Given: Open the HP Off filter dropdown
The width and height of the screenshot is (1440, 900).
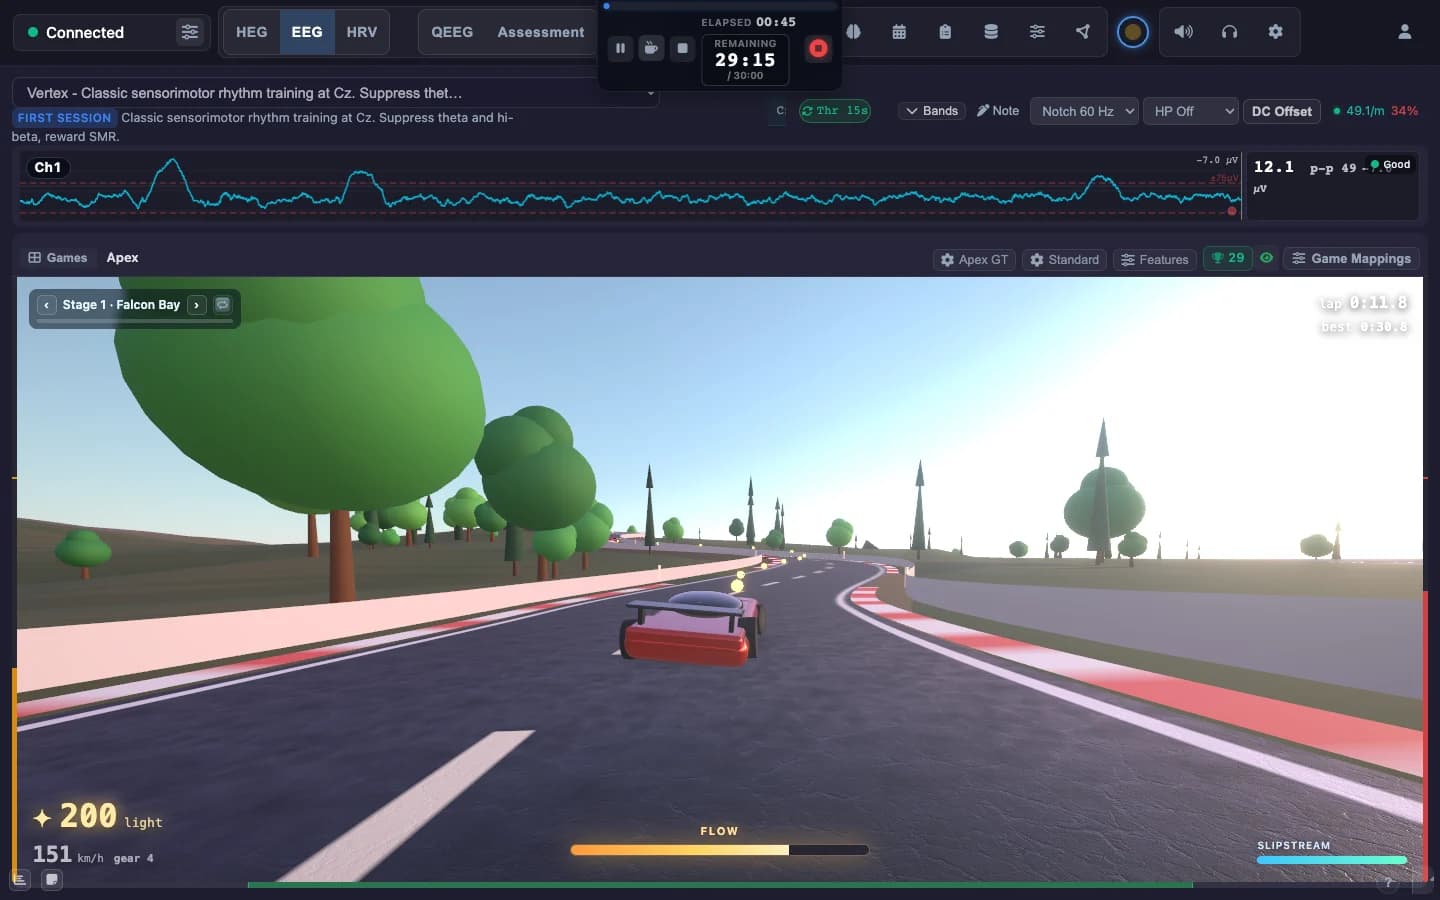Looking at the screenshot, I should click(1190, 111).
